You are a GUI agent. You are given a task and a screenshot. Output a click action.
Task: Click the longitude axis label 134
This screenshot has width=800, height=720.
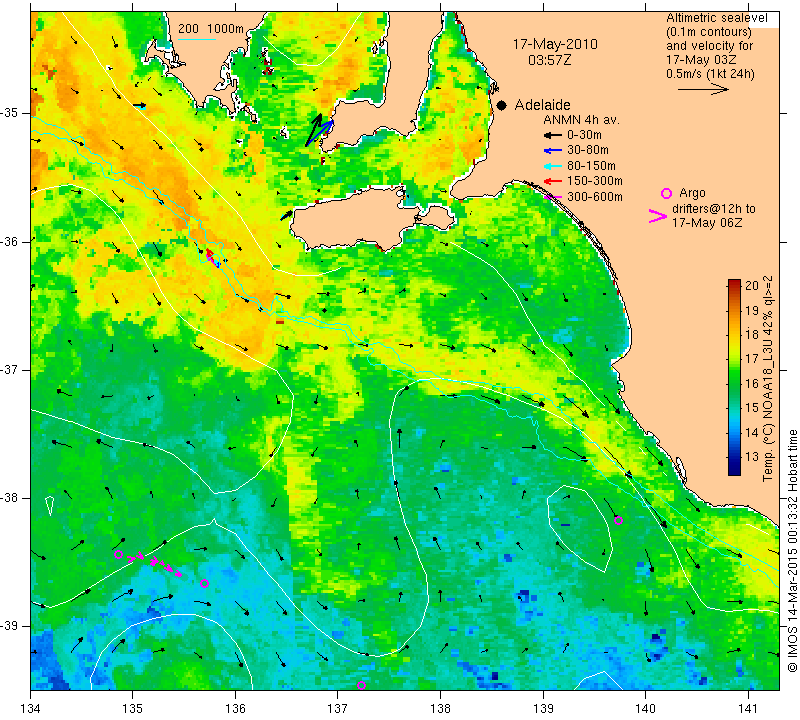(x=31, y=708)
